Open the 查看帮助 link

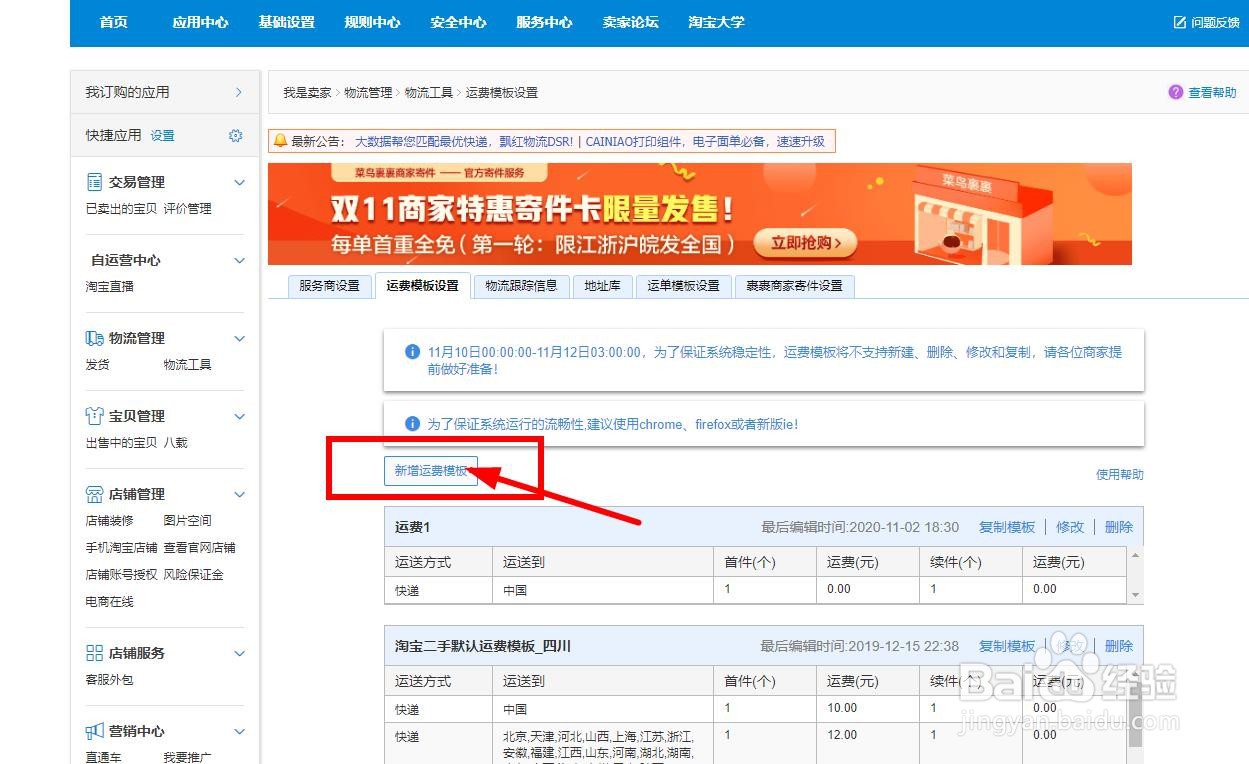click(1212, 92)
